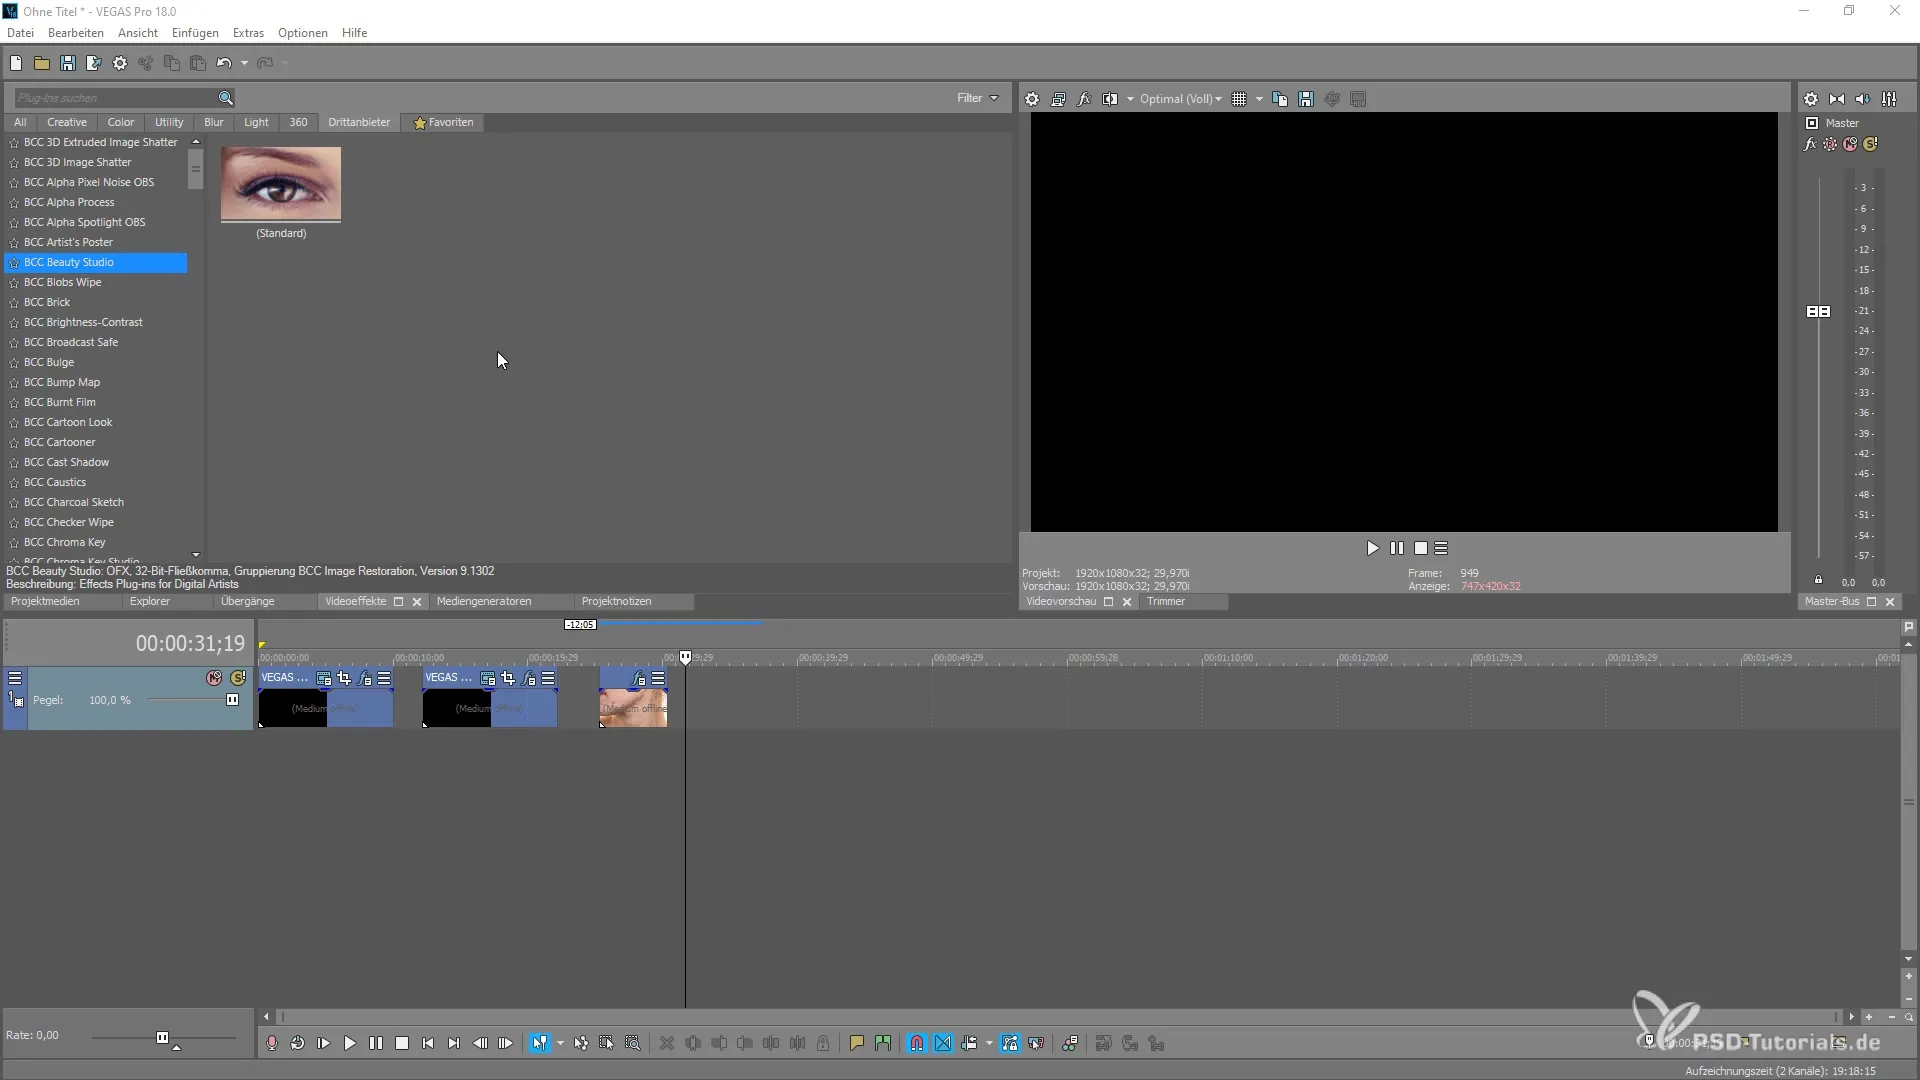This screenshot has width=1920, height=1080.
Task: Open project properties gear in main toolbar
Action: pyautogui.click(x=120, y=63)
